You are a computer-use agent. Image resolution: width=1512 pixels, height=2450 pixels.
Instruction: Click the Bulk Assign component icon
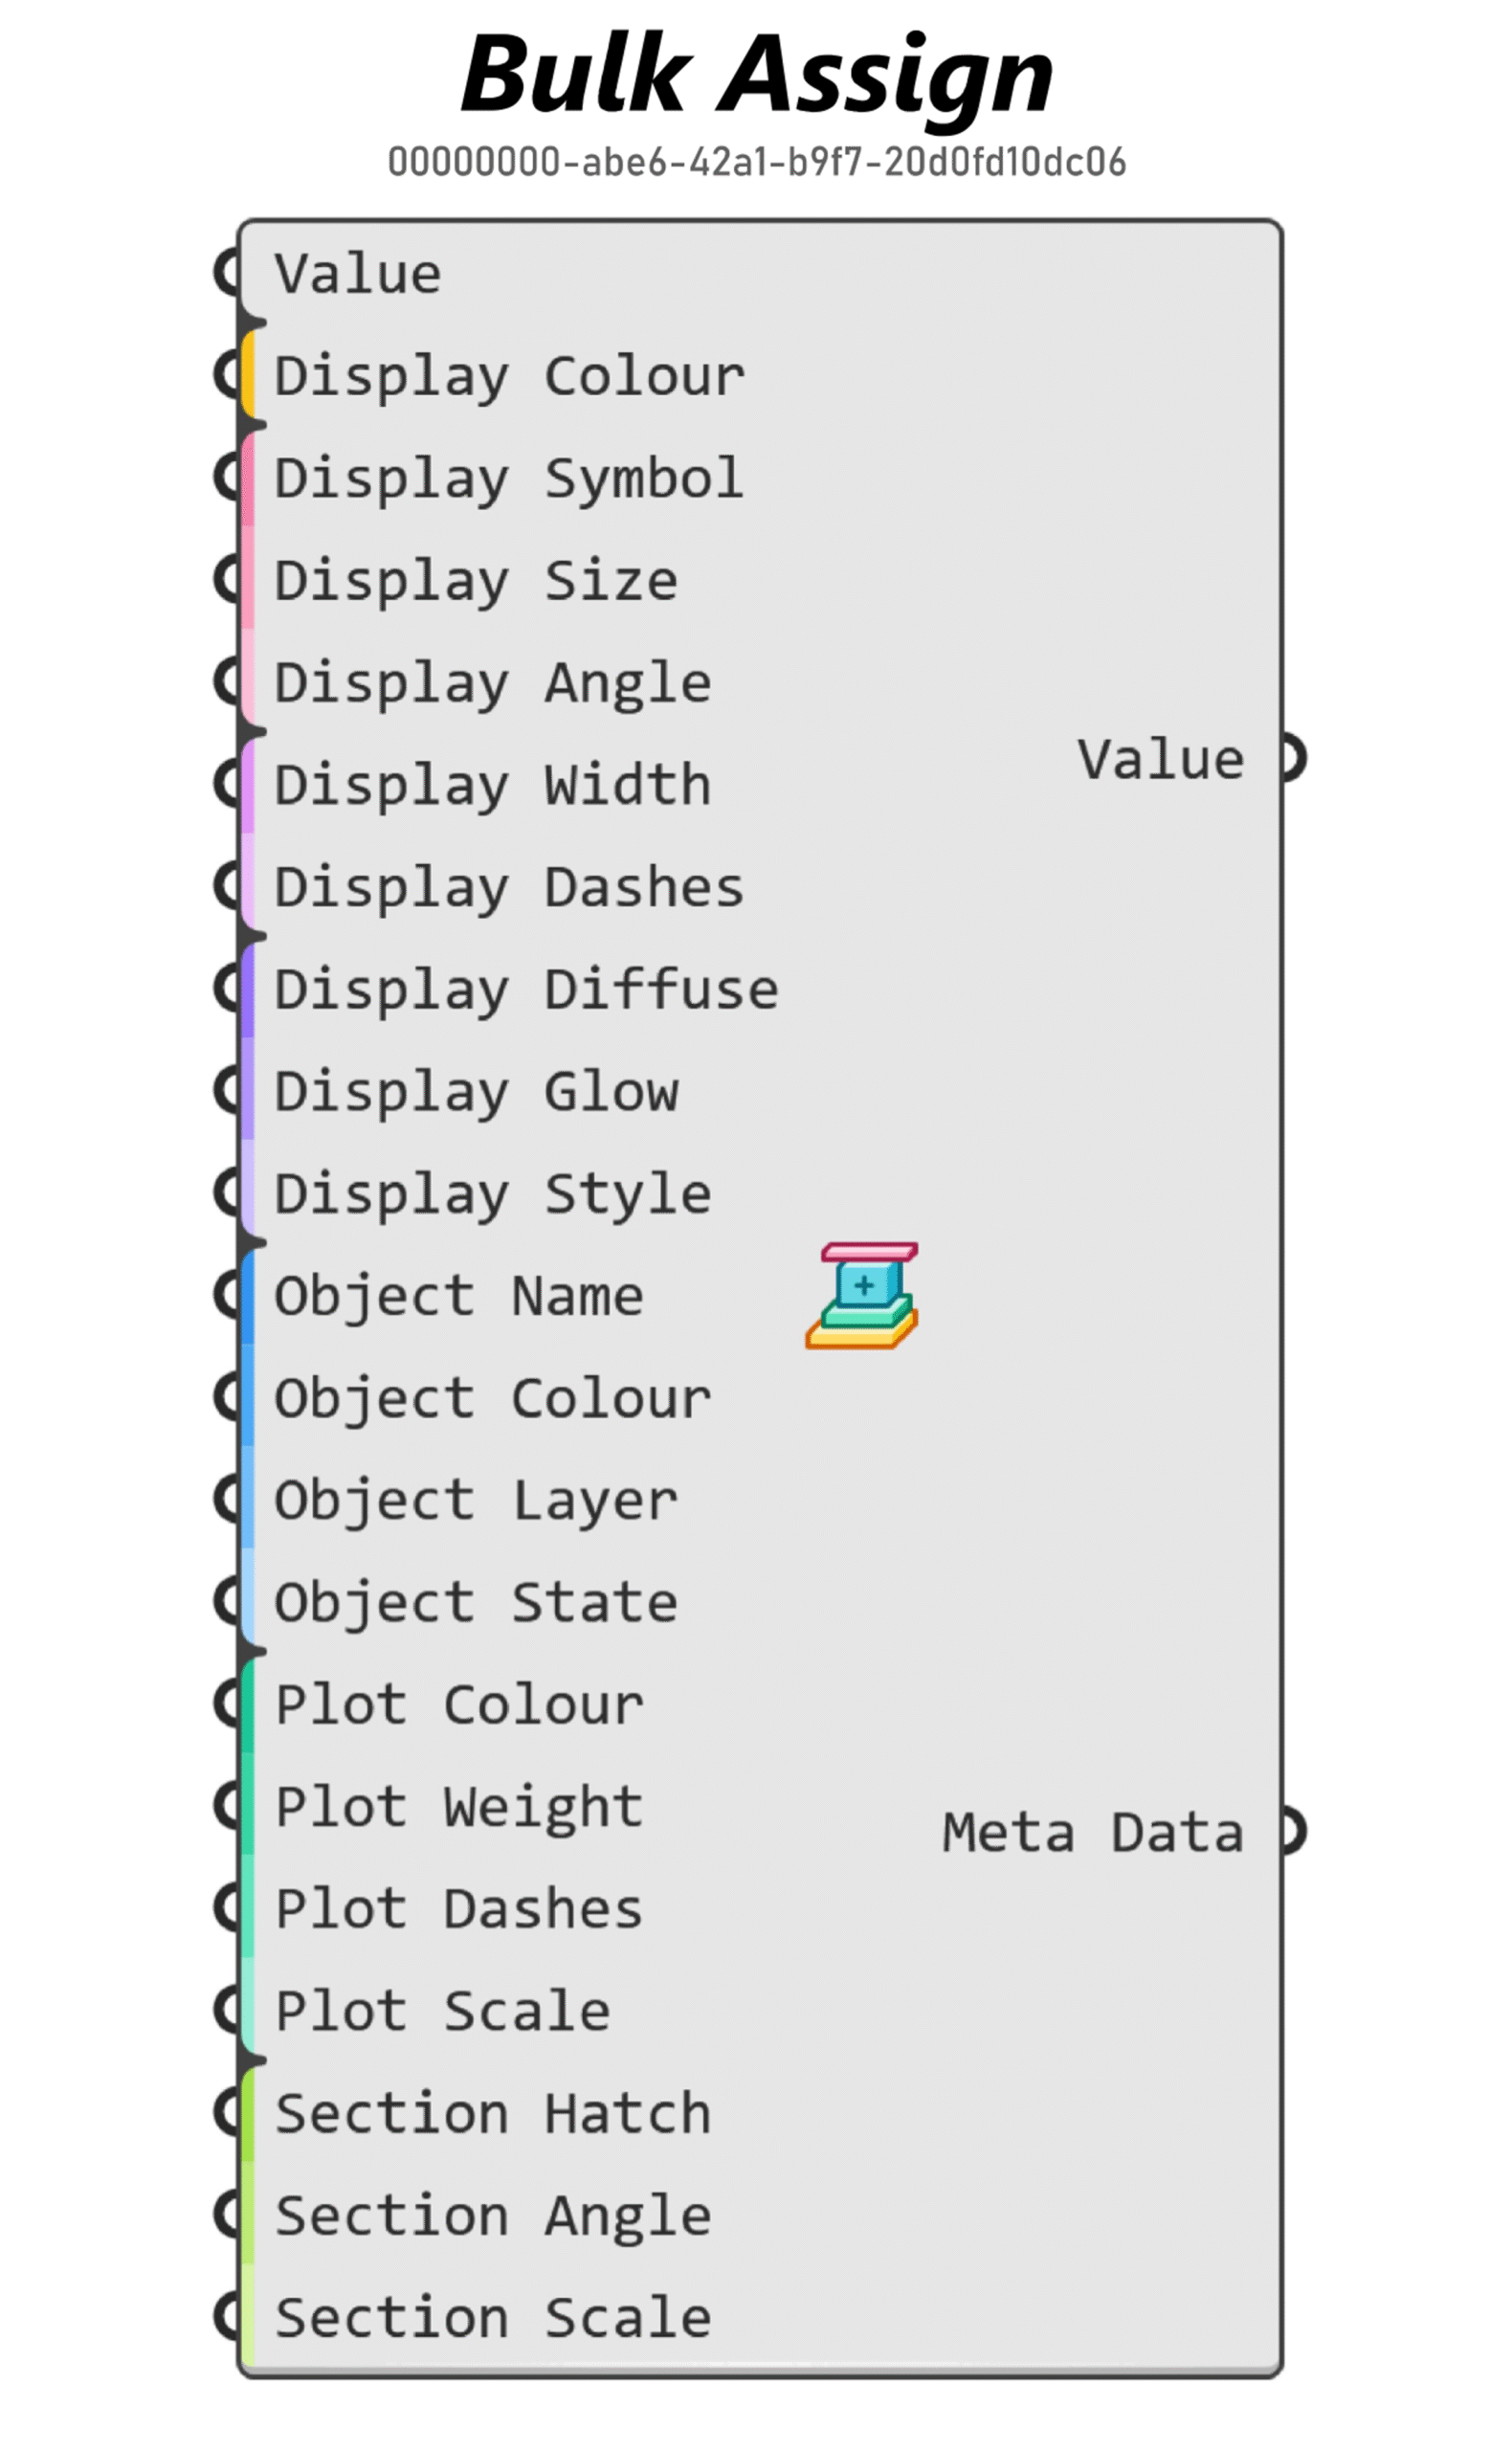click(x=862, y=1296)
